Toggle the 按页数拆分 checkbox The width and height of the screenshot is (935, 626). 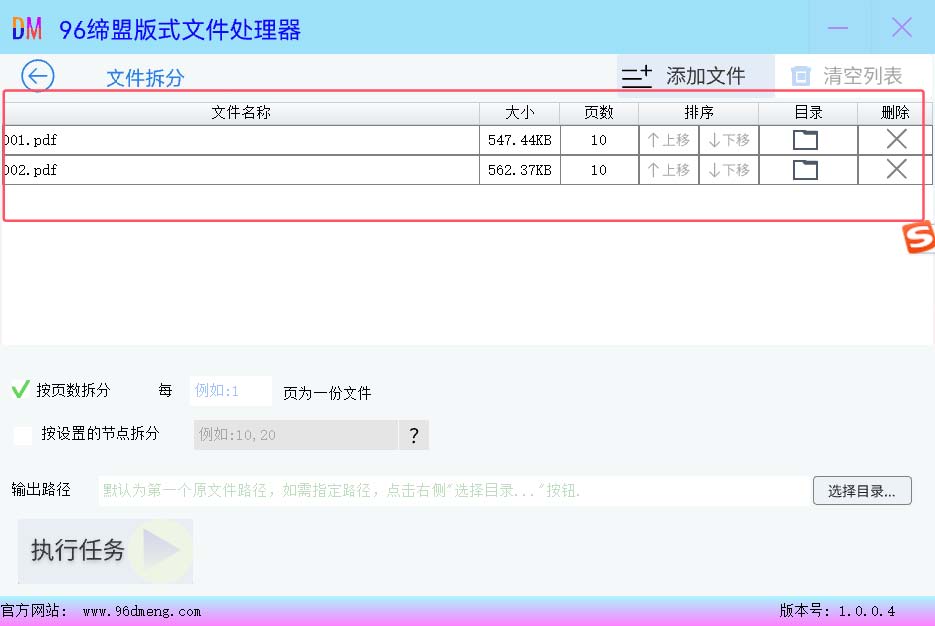point(20,389)
